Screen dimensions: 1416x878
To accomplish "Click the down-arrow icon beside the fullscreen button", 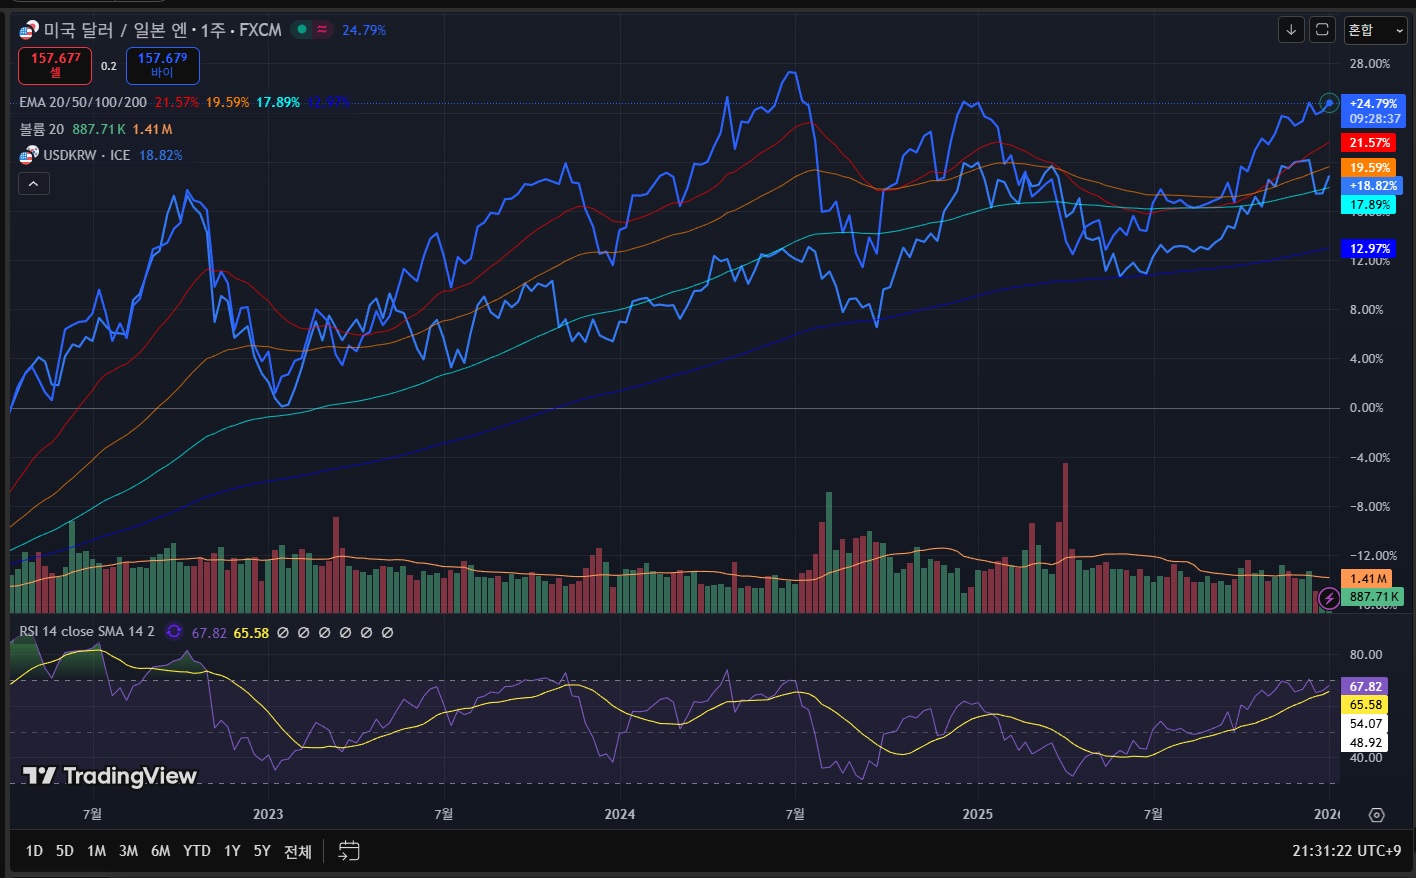I will tap(1291, 30).
